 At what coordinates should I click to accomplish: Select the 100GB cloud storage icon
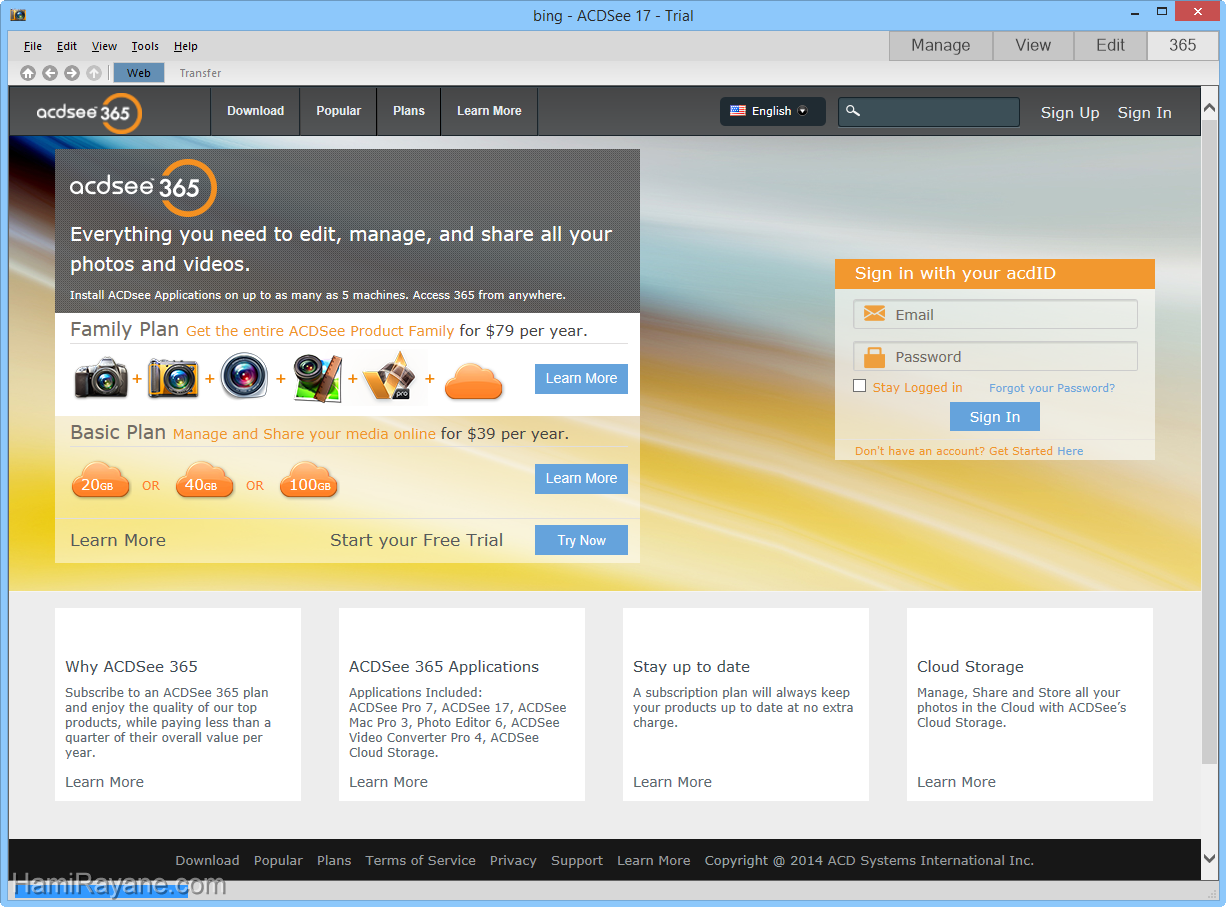pos(309,480)
